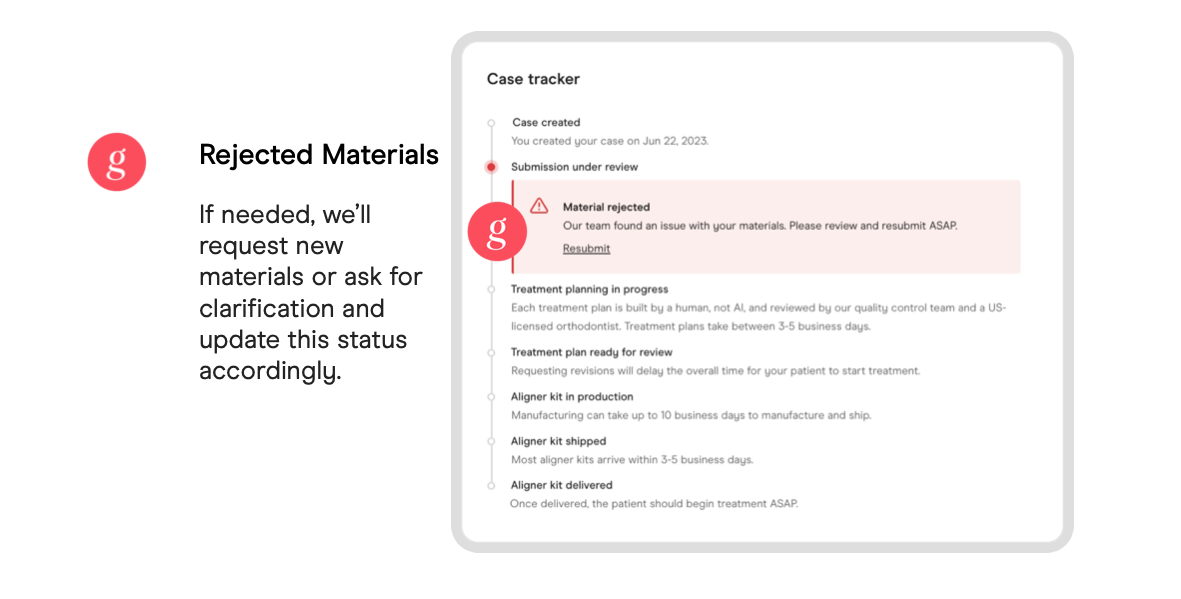This screenshot has height=599, width=1181.
Task: Select the dot beside Aligner kit shipped
Action: click(491, 441)
